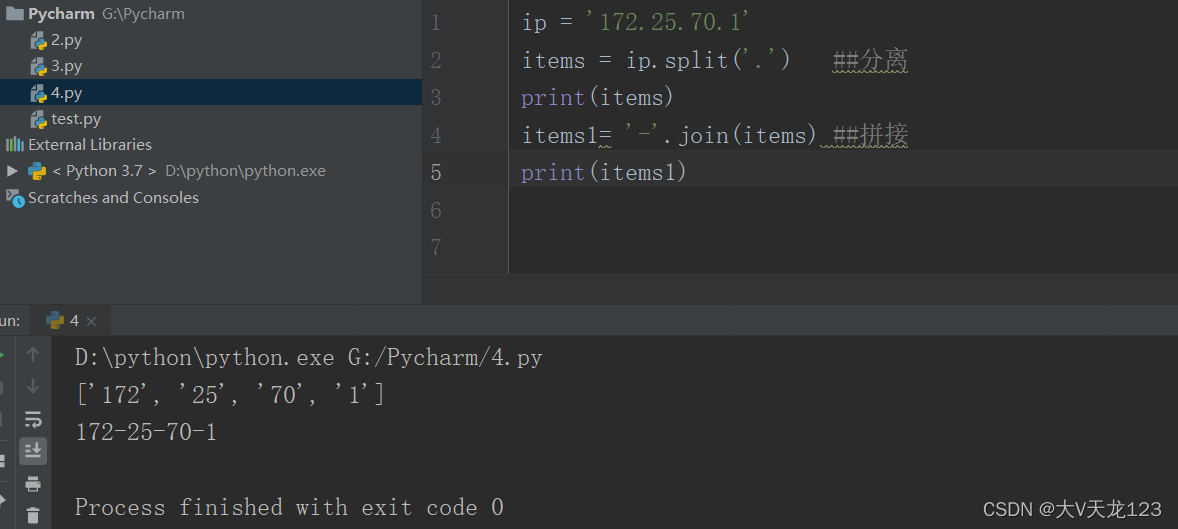Select External Libraries node
The image size is (1178, 529).
[89, 144]
